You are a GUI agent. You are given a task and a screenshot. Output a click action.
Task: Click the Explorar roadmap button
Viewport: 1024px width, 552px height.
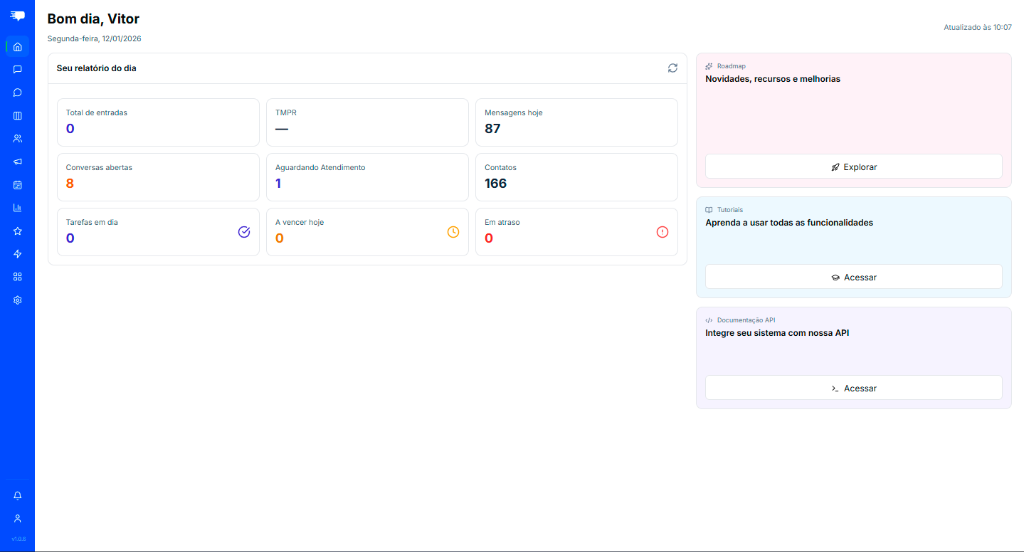[854, 167]
